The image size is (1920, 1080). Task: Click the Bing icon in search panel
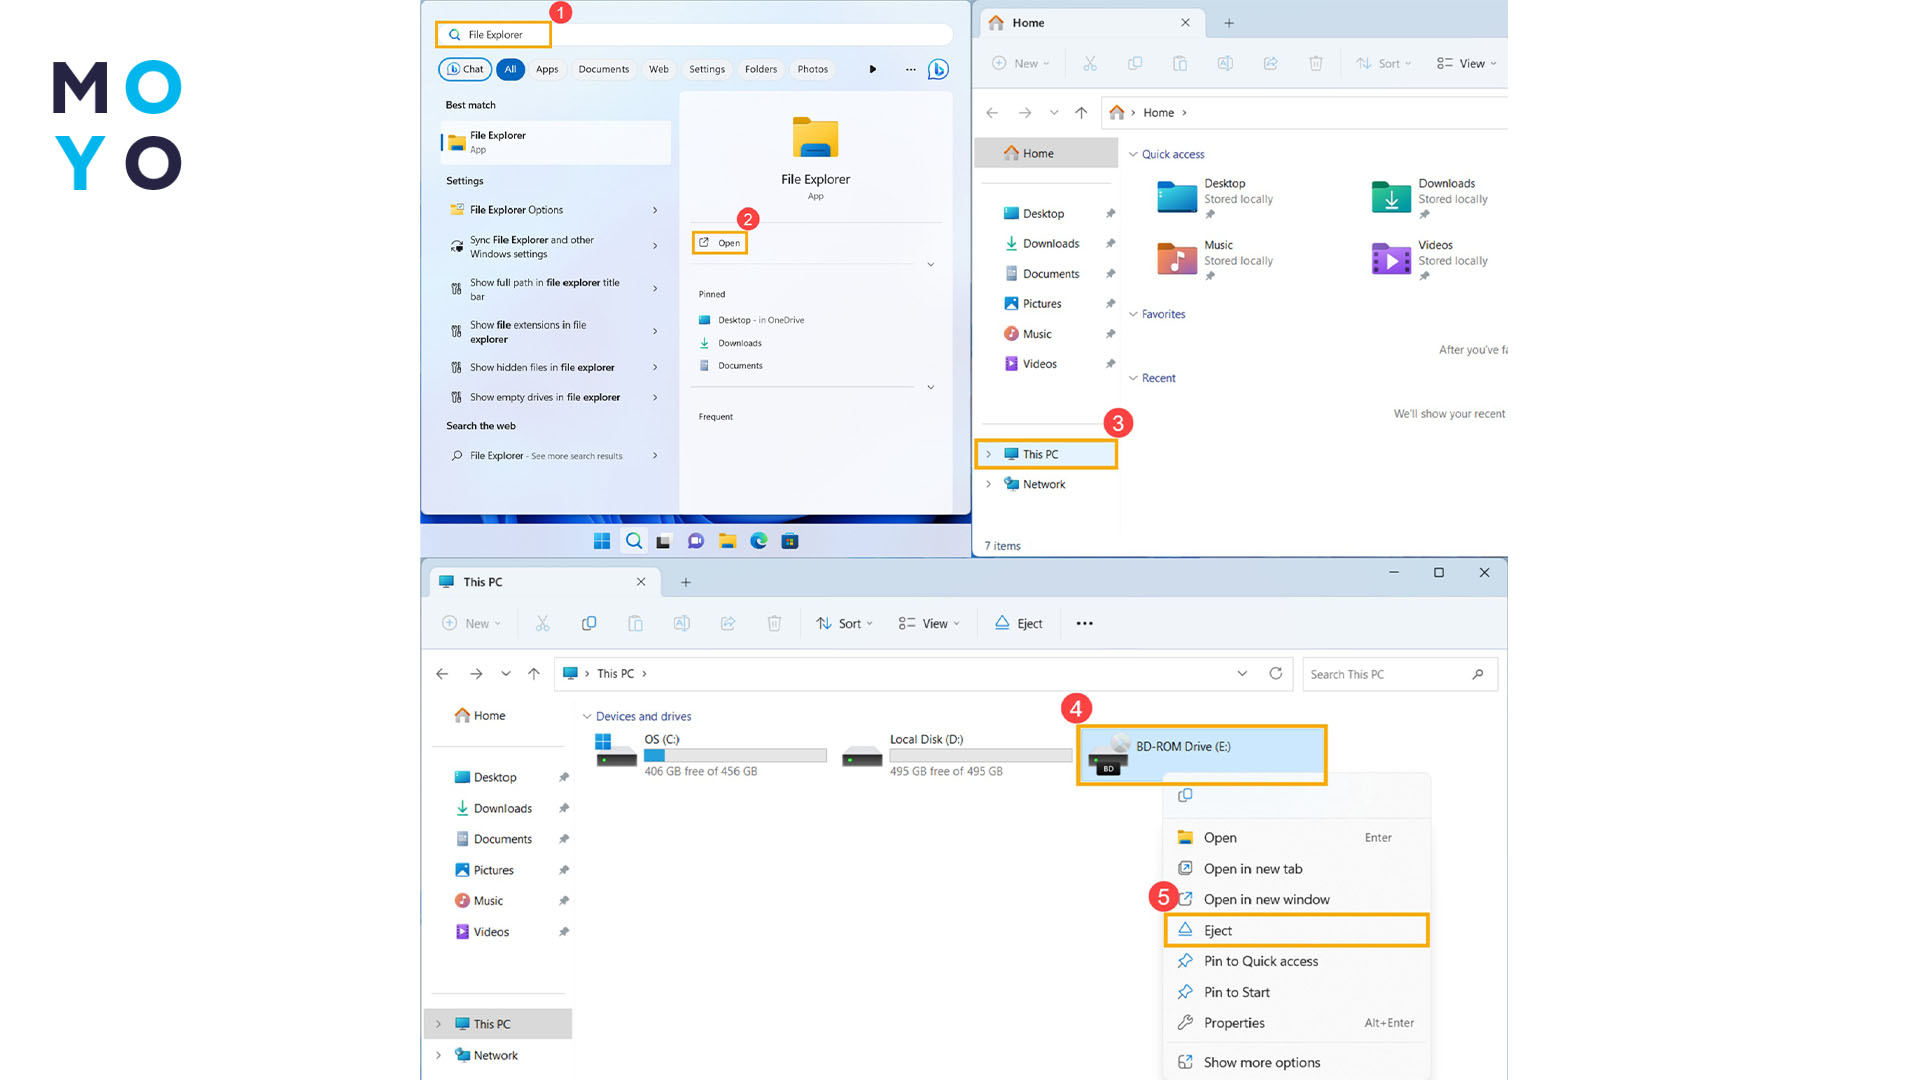(938, 69)
